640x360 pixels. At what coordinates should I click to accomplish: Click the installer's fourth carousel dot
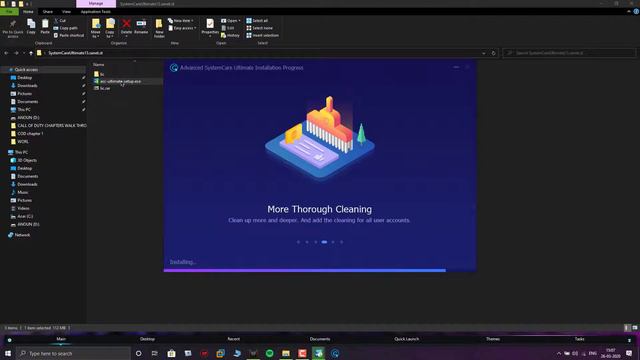point(324,242)
